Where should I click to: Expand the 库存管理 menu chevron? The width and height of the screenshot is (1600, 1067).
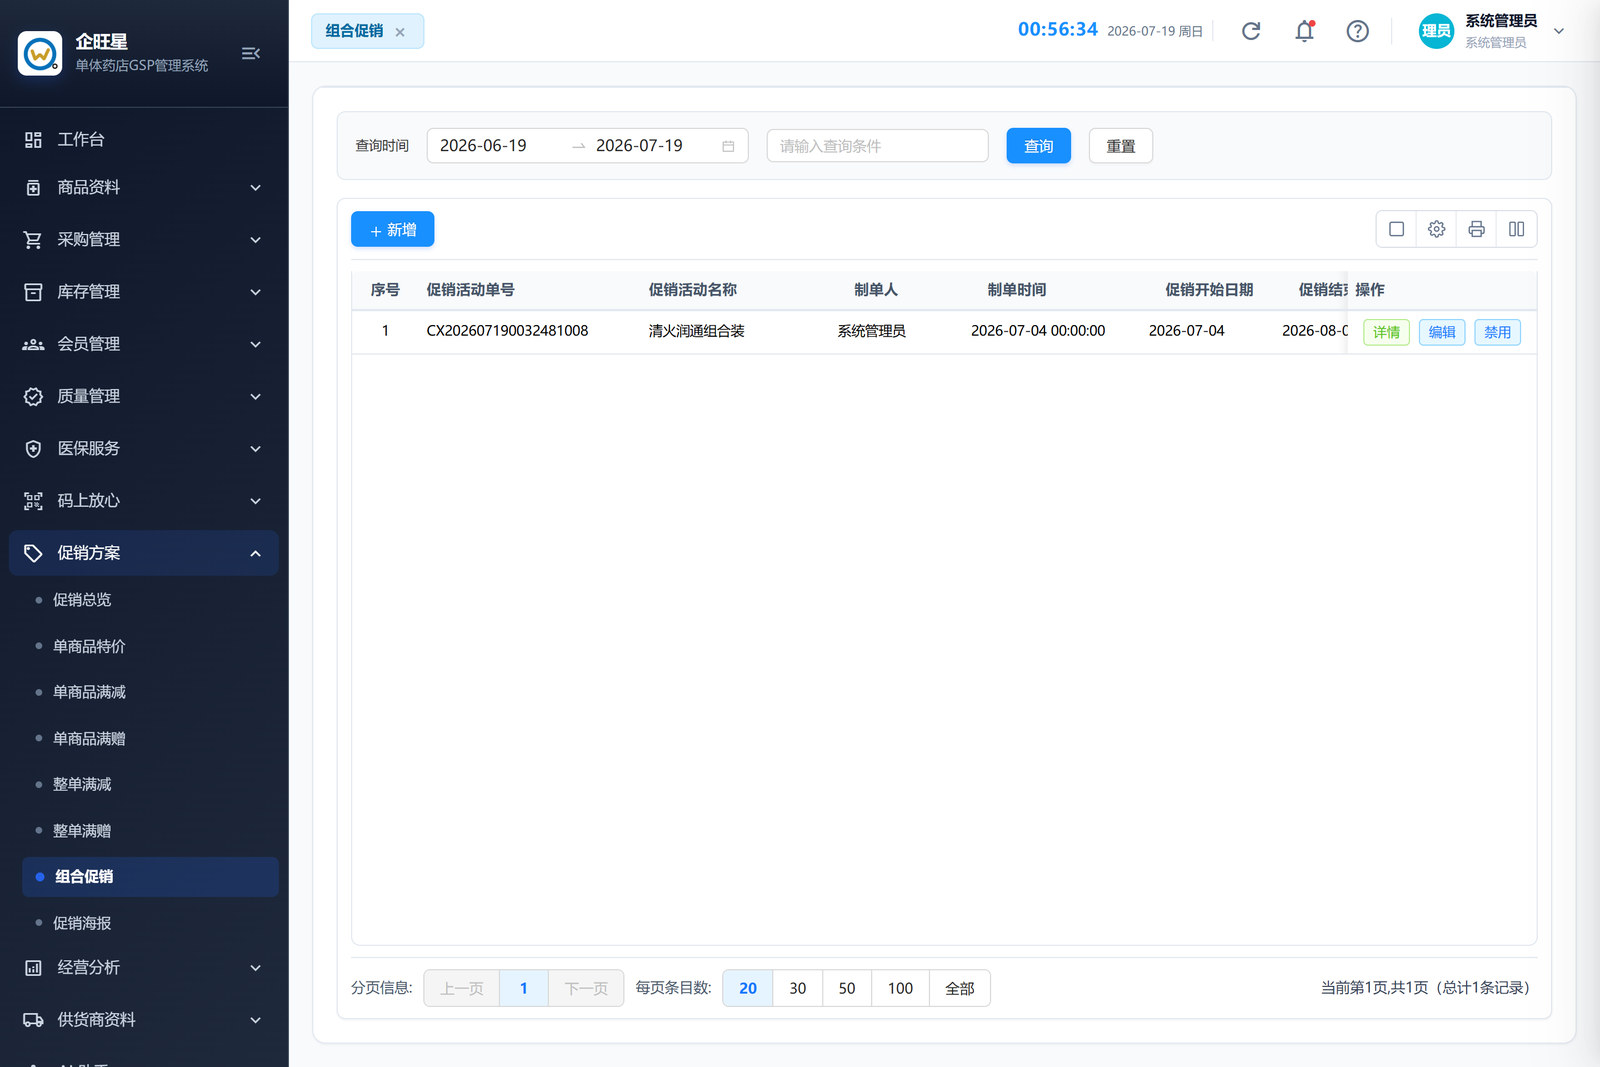(256, 292)
